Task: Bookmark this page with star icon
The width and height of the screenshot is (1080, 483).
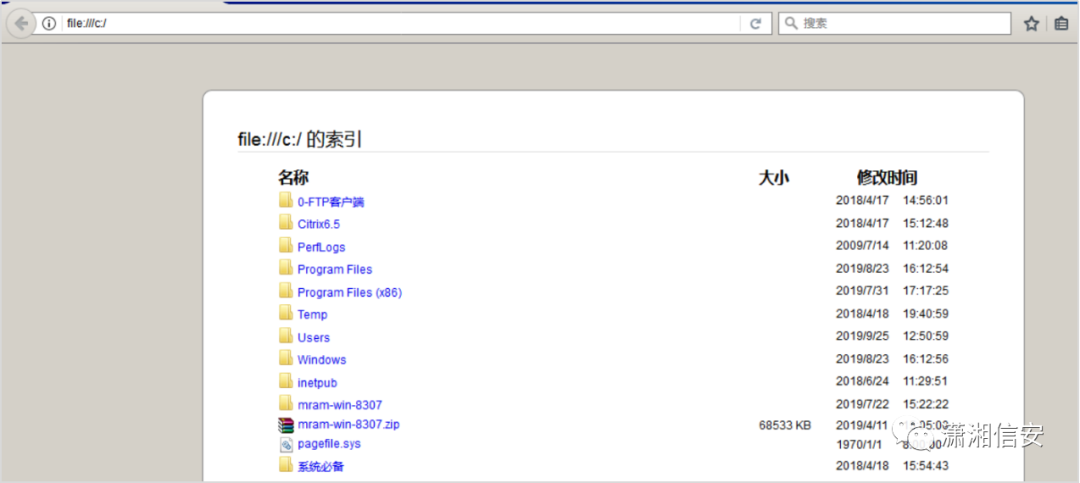Action: (1031, 23)
